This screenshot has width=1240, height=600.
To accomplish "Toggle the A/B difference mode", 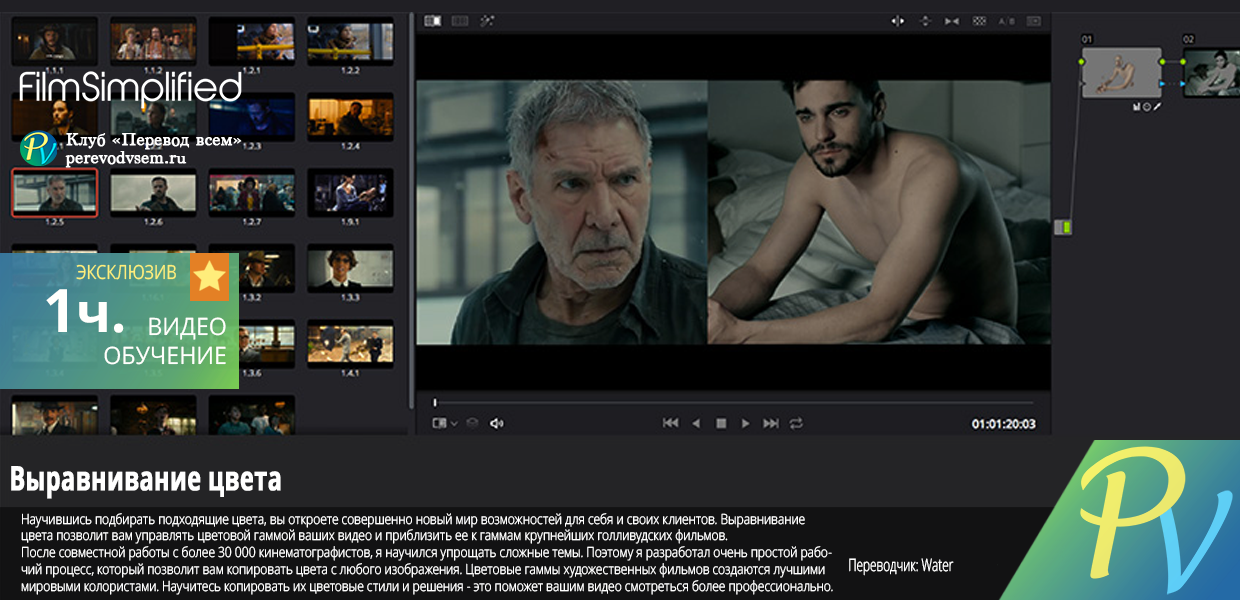I will point(1006,20).
